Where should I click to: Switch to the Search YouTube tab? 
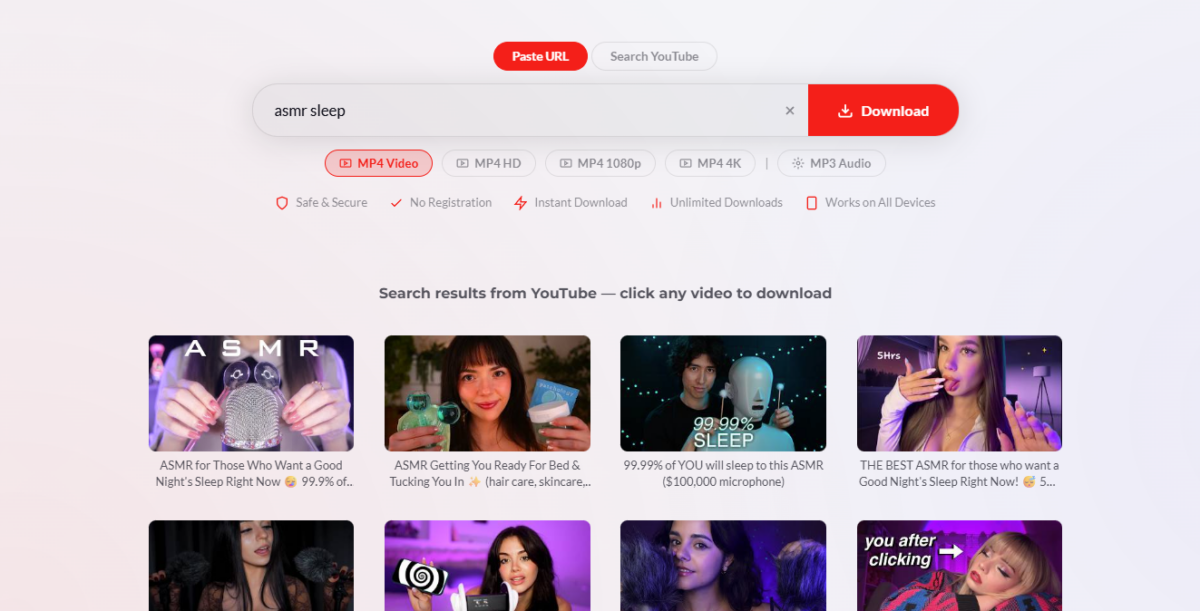654,56
